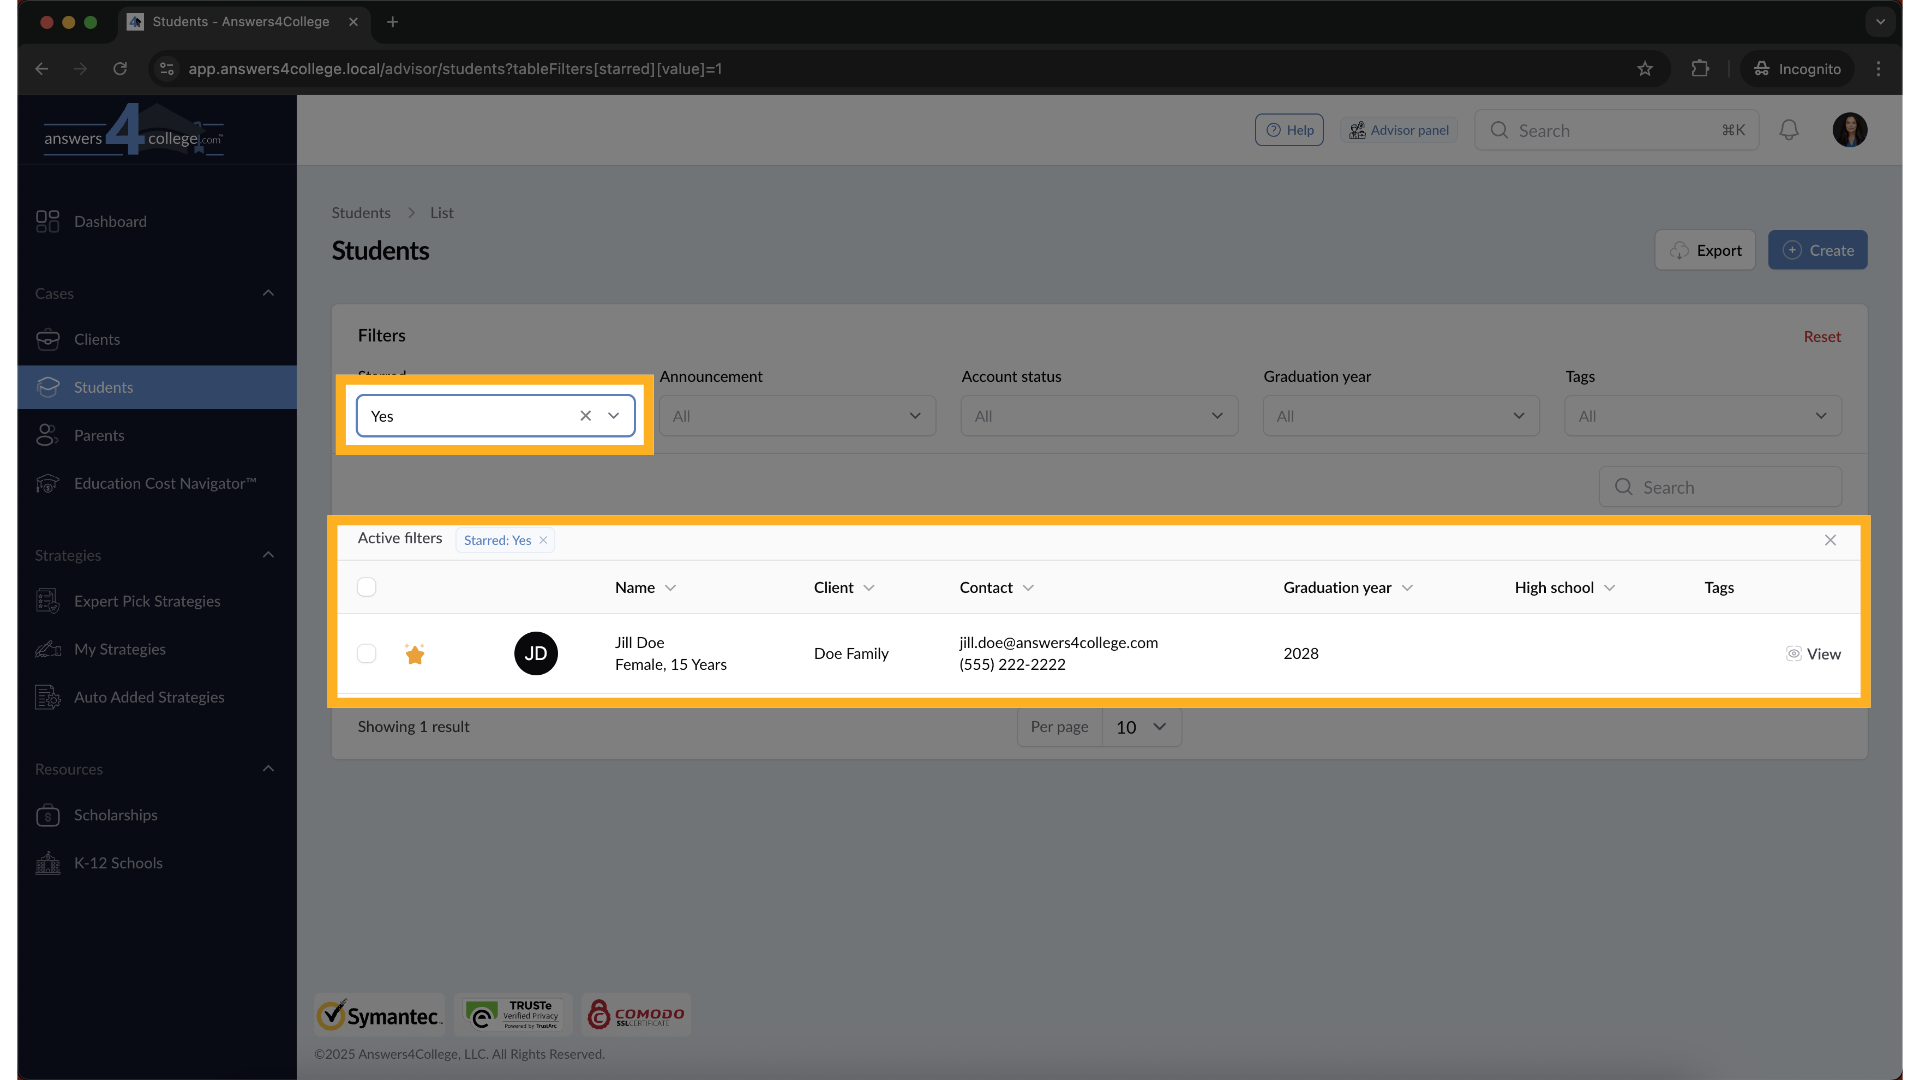Check the select-all checkbox in the table header

tap(366, 587)
